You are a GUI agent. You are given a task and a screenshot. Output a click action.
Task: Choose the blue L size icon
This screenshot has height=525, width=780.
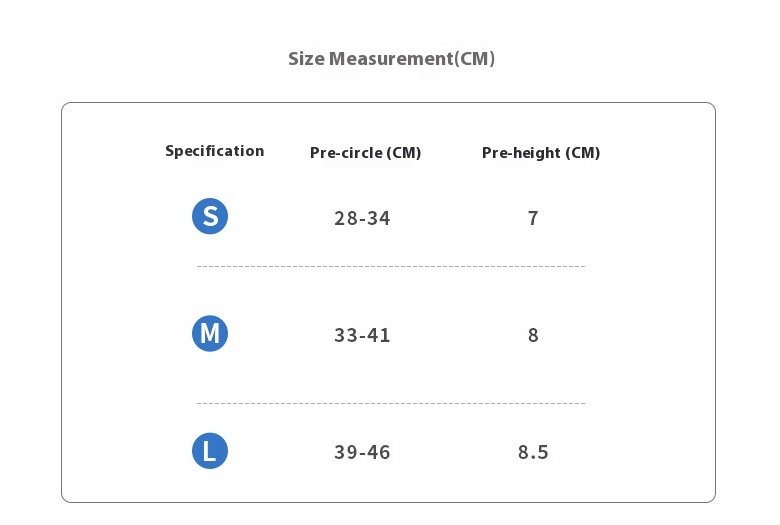(x=210, y=451)
